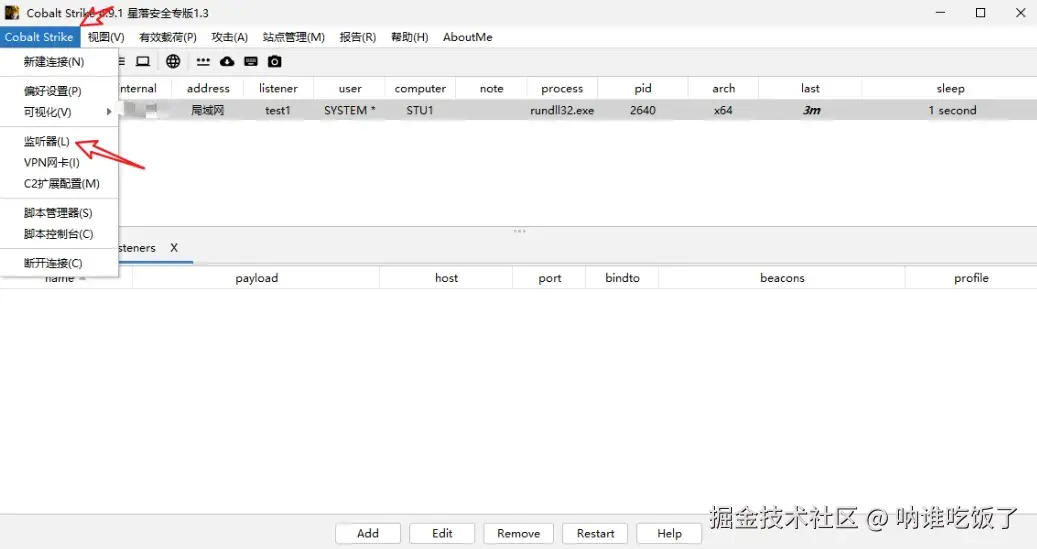The width and height of the screenshot is (1037, 549).
Task: Sort sessions by computer column header
Action: tap(421, 88)
